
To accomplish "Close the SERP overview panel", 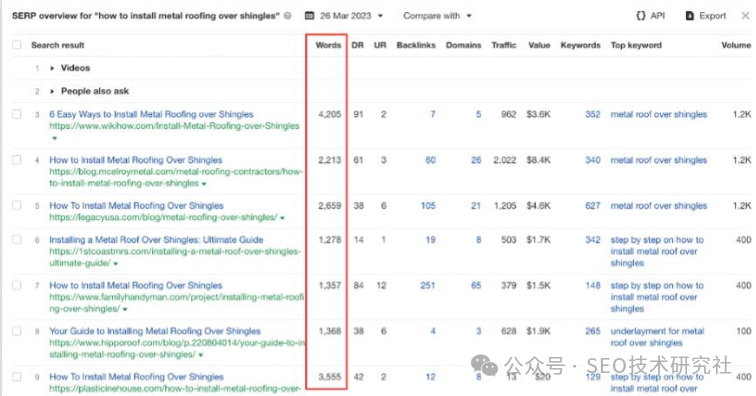I will (x=745, y=16).
